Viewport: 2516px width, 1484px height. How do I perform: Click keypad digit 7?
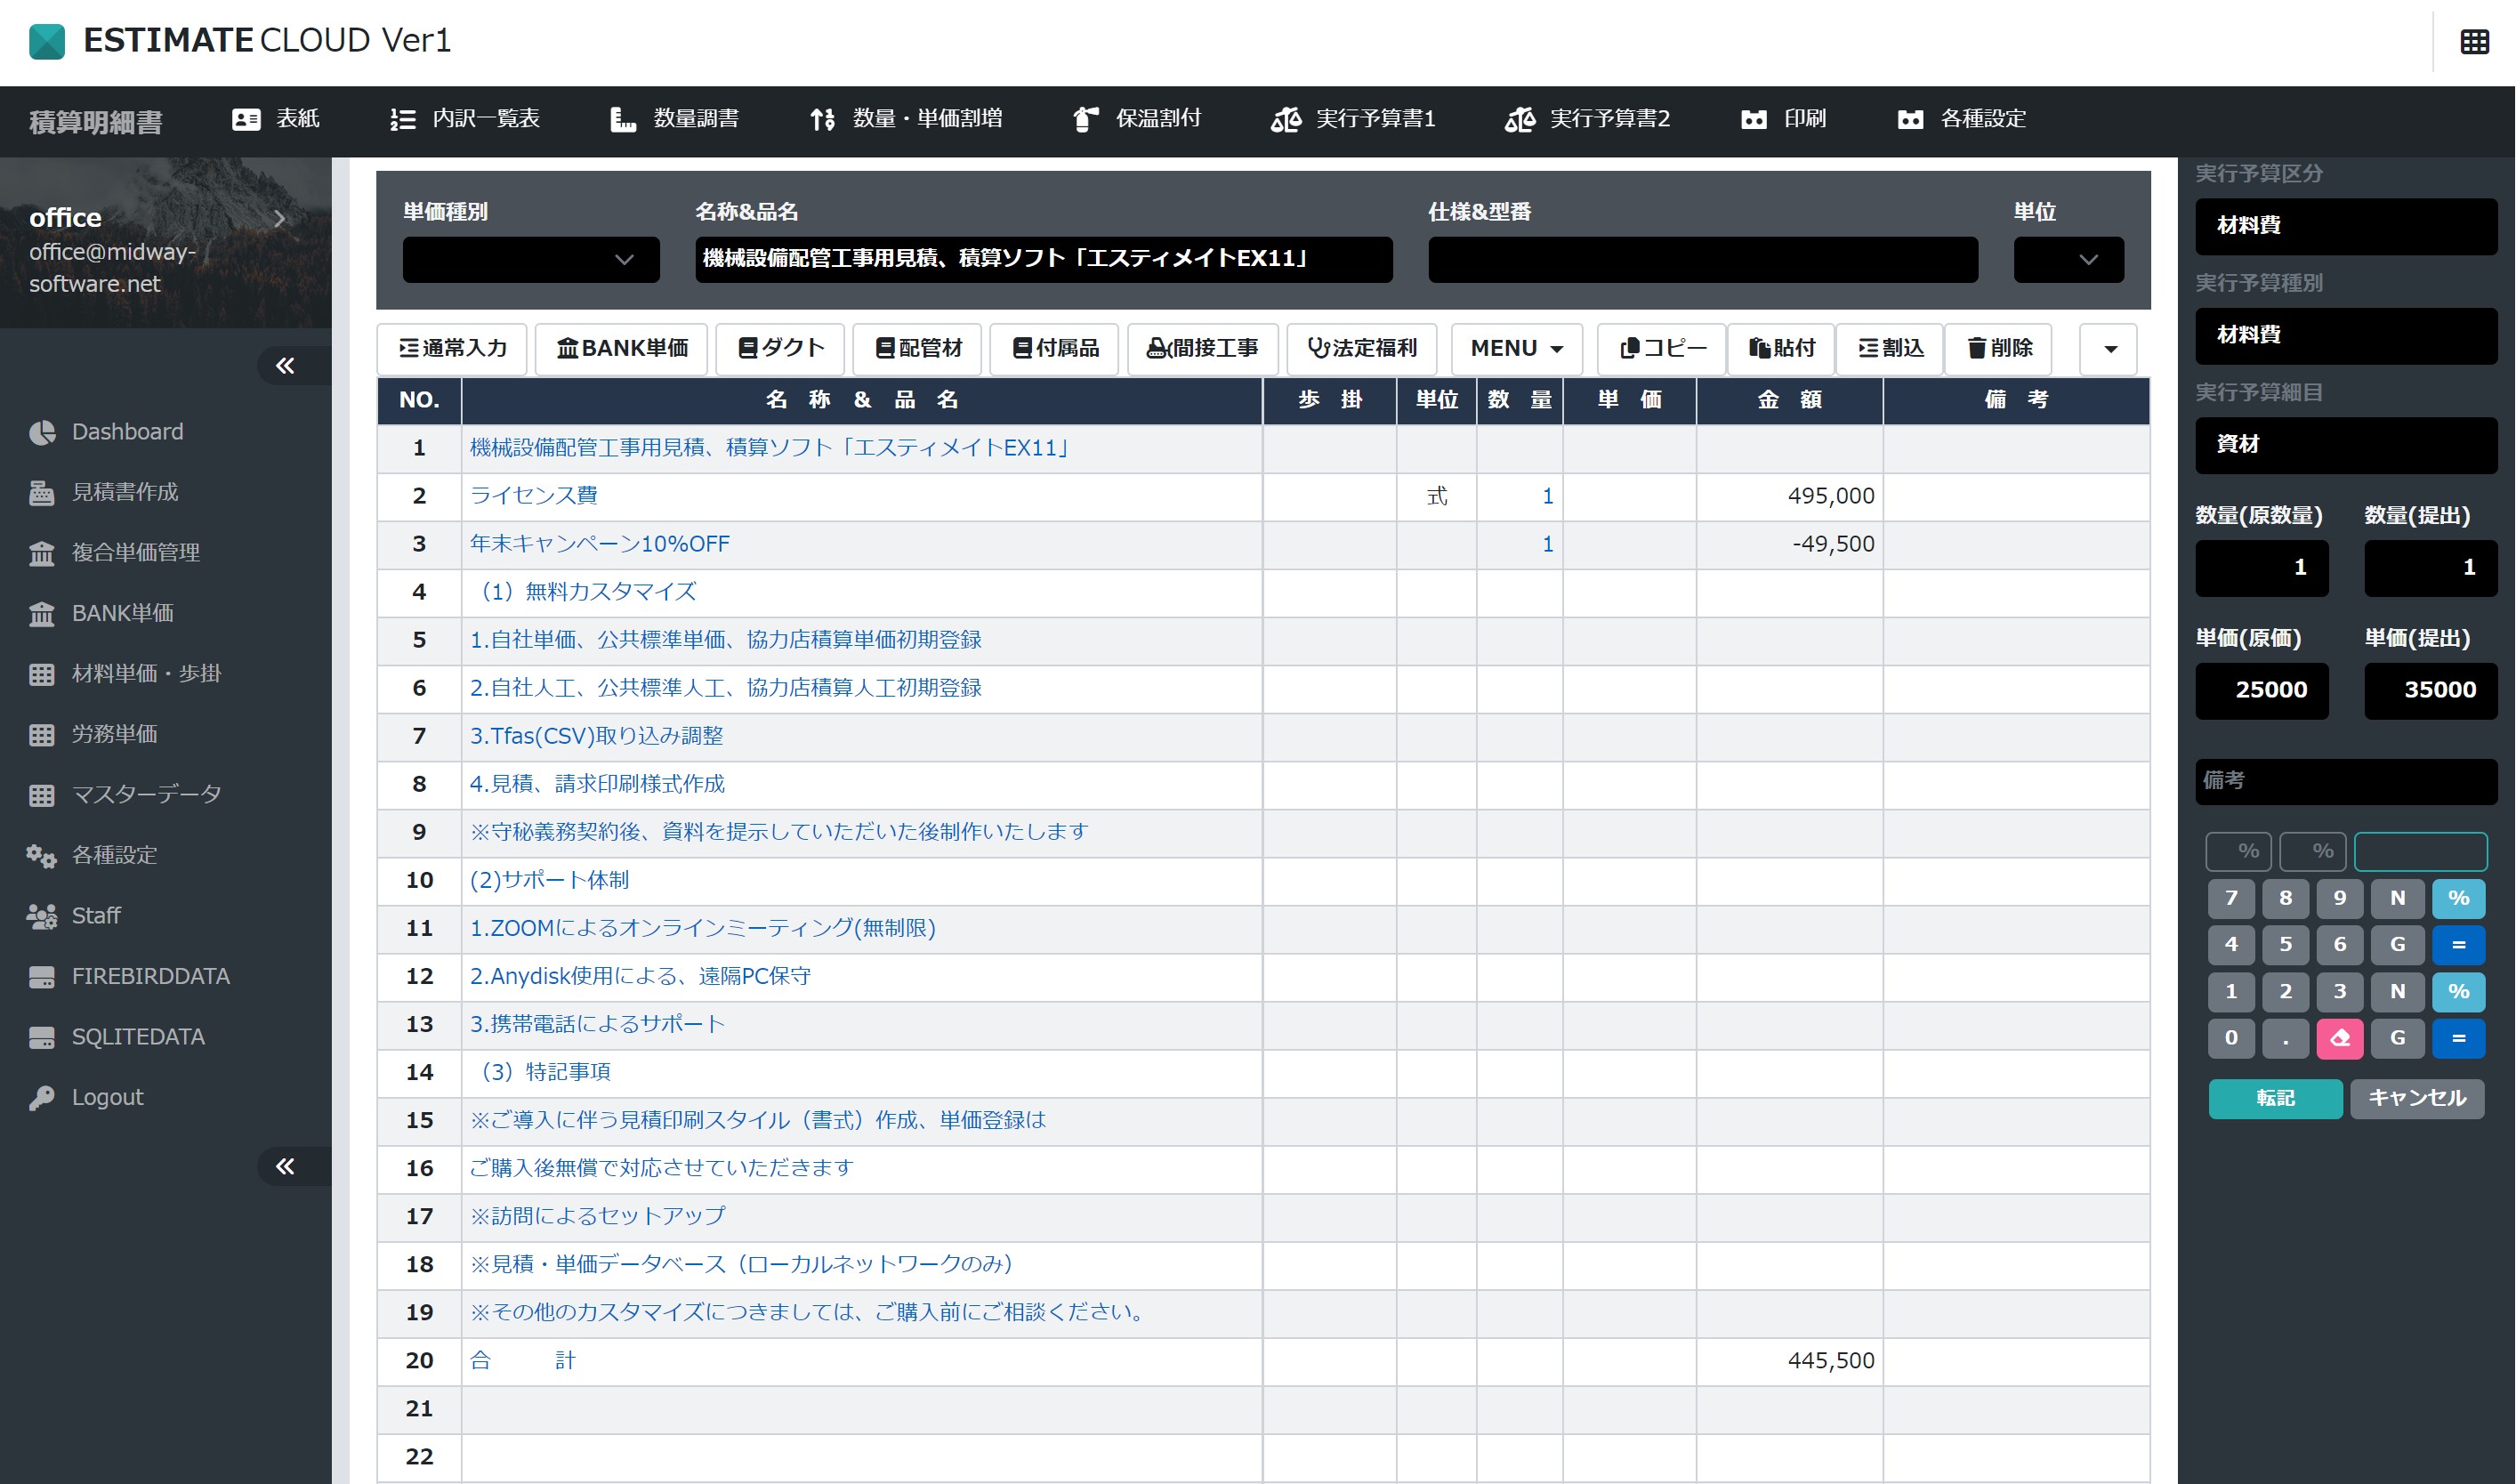[2231, 898]
